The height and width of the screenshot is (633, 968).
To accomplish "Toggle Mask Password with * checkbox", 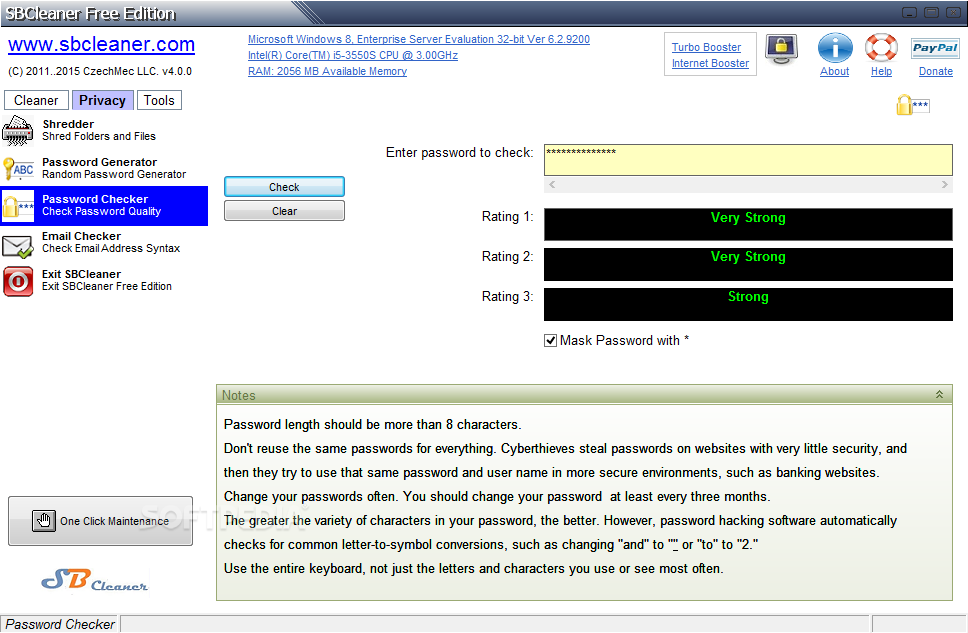I will click(x=551, y=341).
